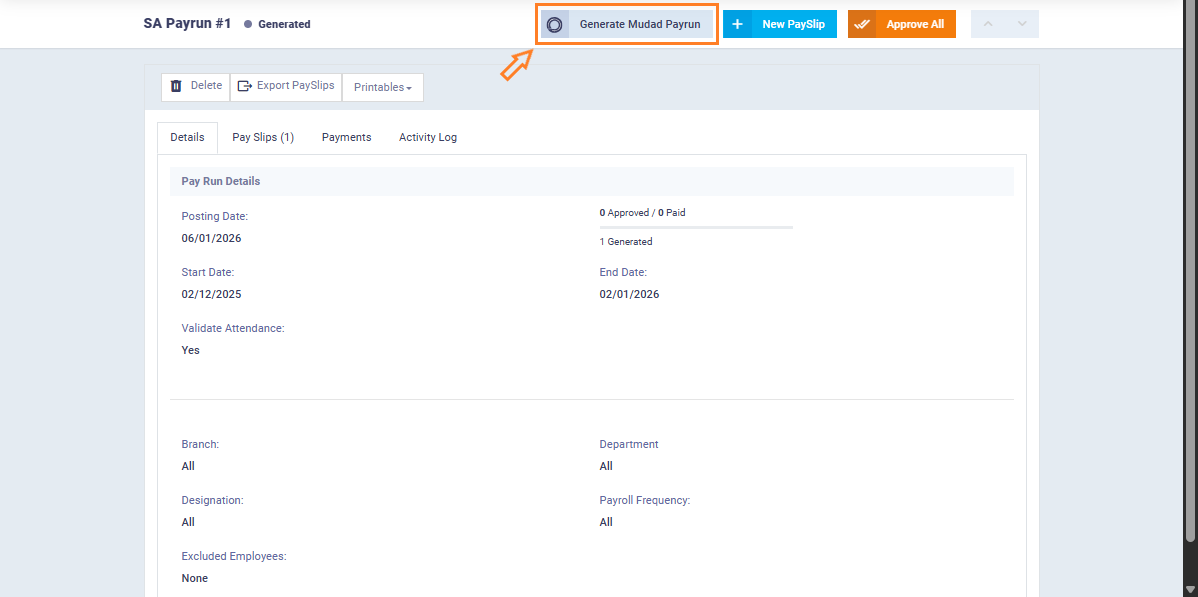Expand the Printables dropdown
The width and height of the screenshot is (1198, 597).
point(382,87)
